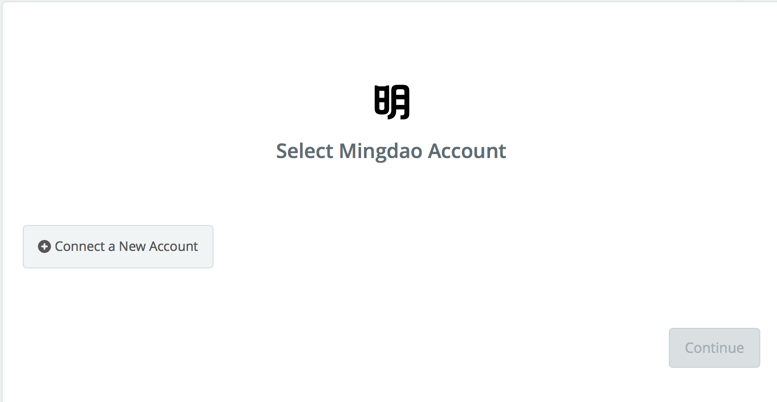Click Connect a New Account button
The image size is (777, 402).
(118, 247)
